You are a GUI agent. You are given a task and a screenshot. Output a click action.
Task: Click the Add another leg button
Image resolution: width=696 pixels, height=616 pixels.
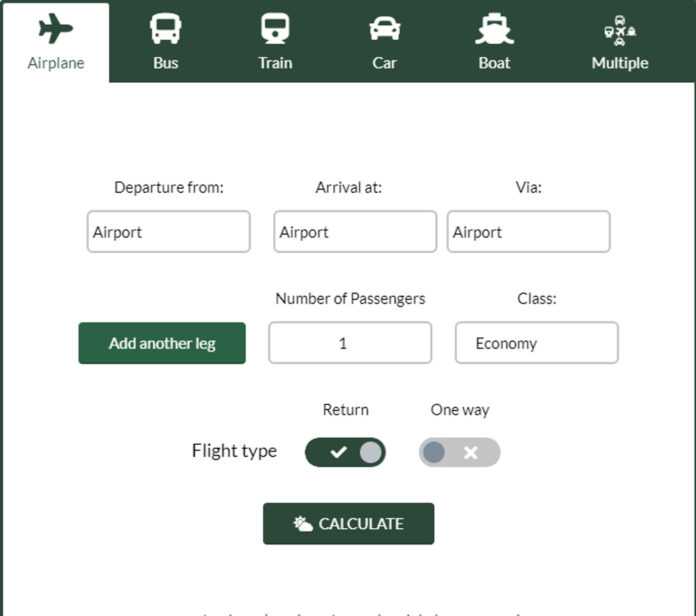point(162,343)
